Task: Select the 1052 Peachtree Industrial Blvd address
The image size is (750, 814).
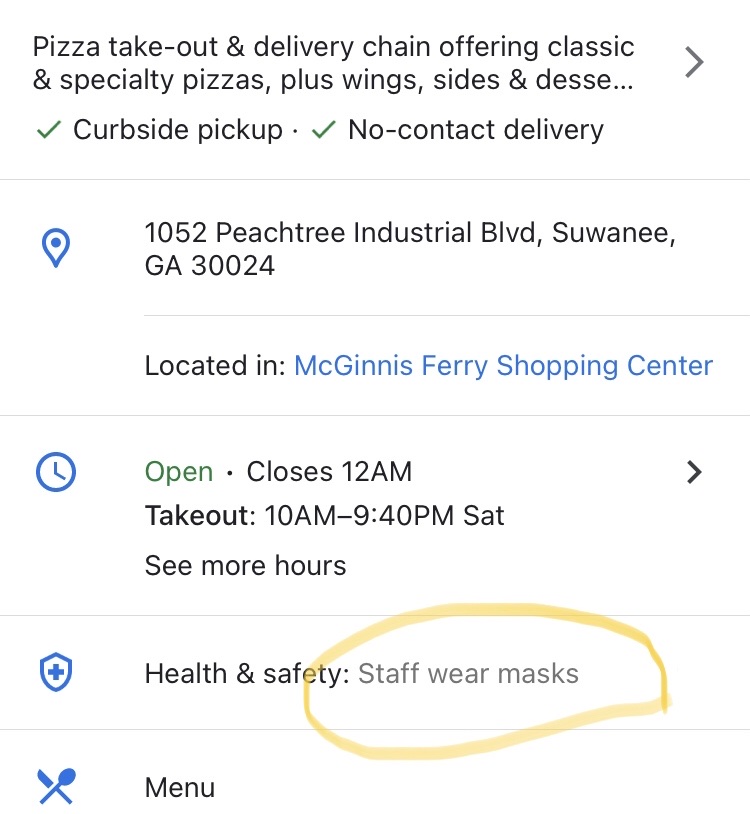Action: coord(410,249)
